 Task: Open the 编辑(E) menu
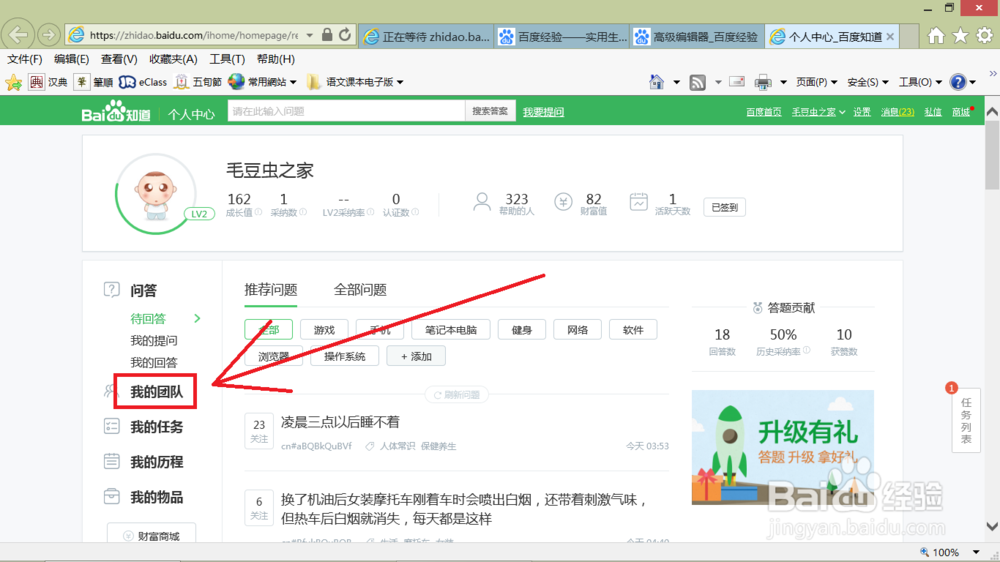click(x=71, y=59)
